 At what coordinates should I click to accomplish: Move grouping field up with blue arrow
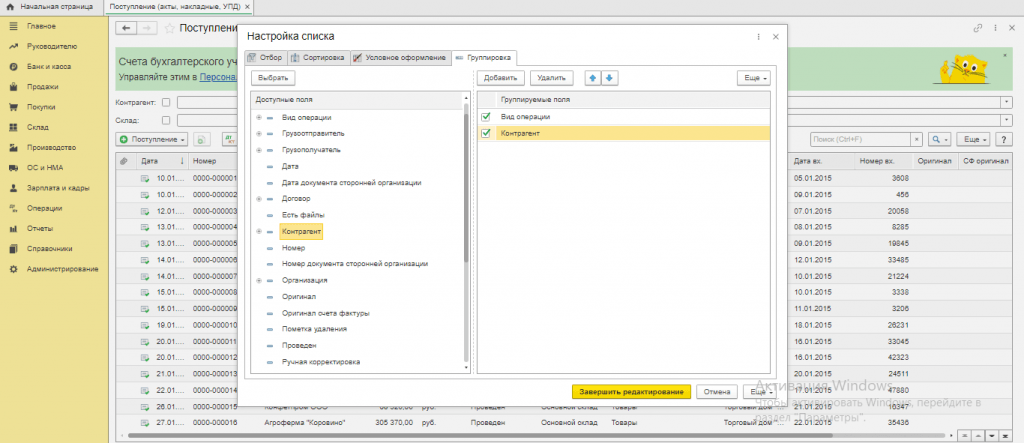pyautogui.click(x=593, y=77)
